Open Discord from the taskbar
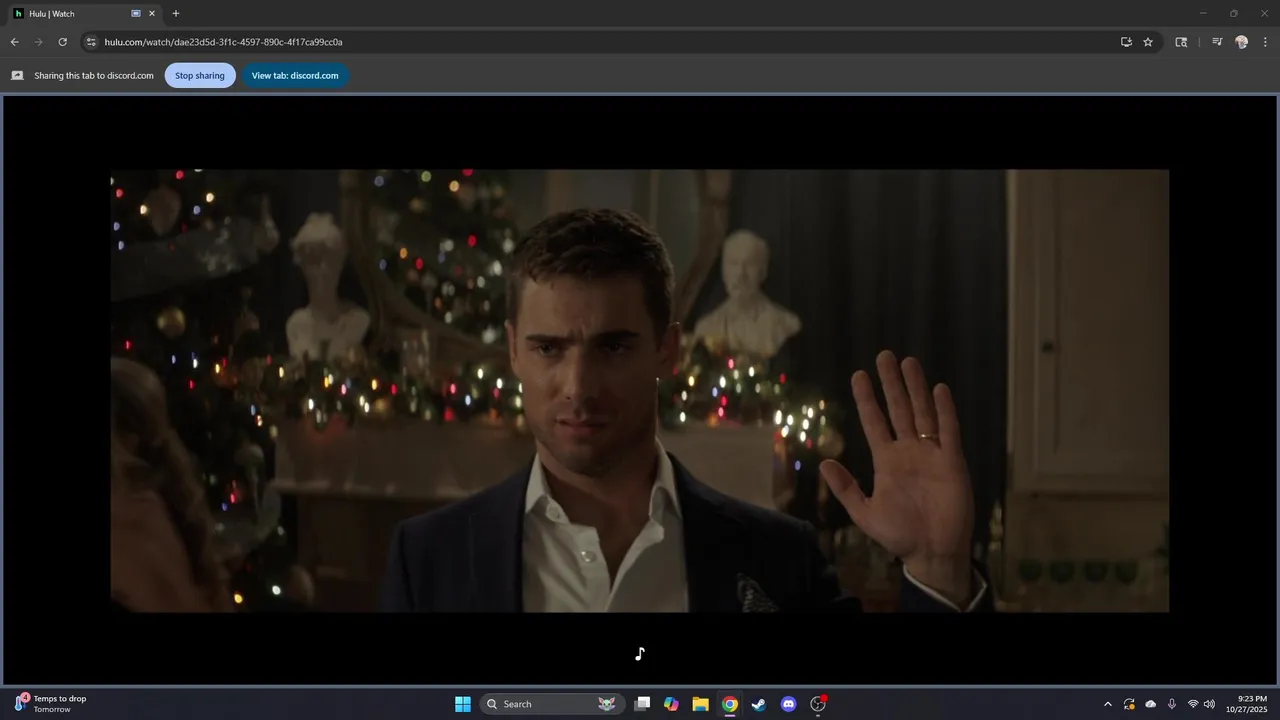The height and width of the screenshot is (720, 1280). pos(788,704)
